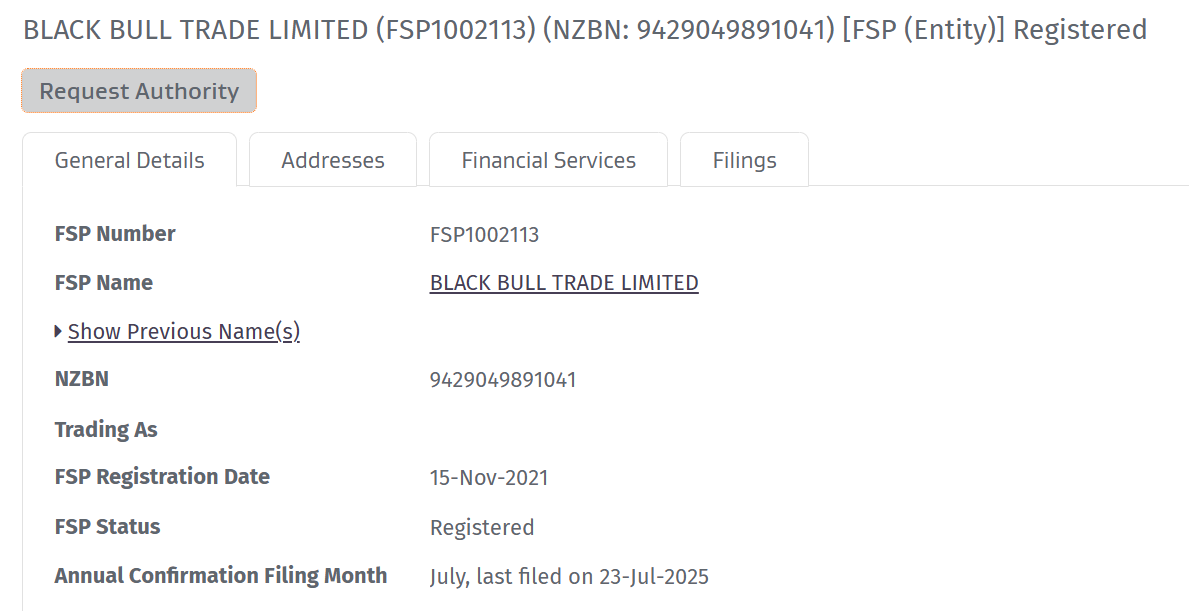Click the NZBN value 9429049891041 in details
Image resolution: width=1189 pixels, height=611 pixels.
[x=503, y=380]
